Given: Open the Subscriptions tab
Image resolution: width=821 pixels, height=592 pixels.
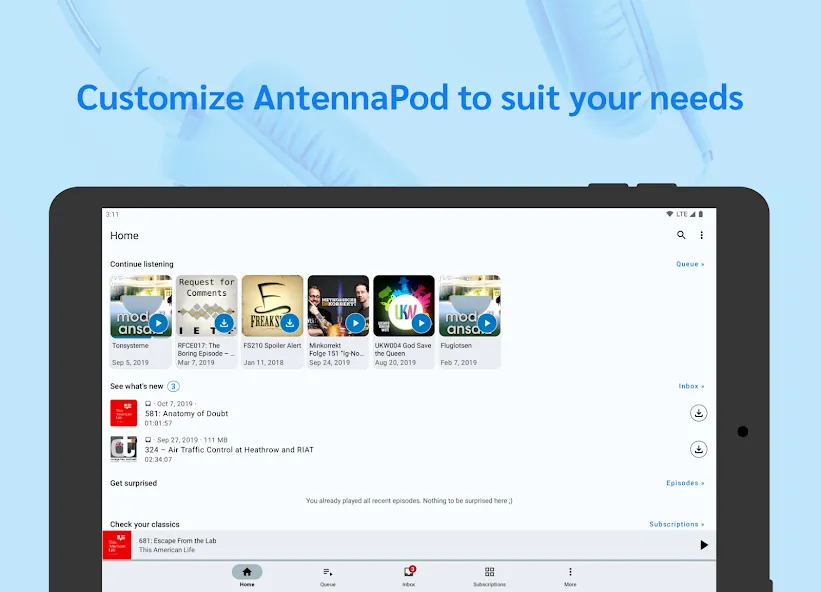Looking at the screenshot, I should pos(490,576).
